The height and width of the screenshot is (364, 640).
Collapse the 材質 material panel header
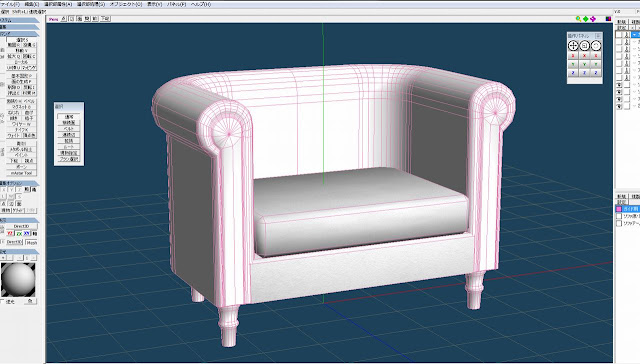[x=20, y=252]
